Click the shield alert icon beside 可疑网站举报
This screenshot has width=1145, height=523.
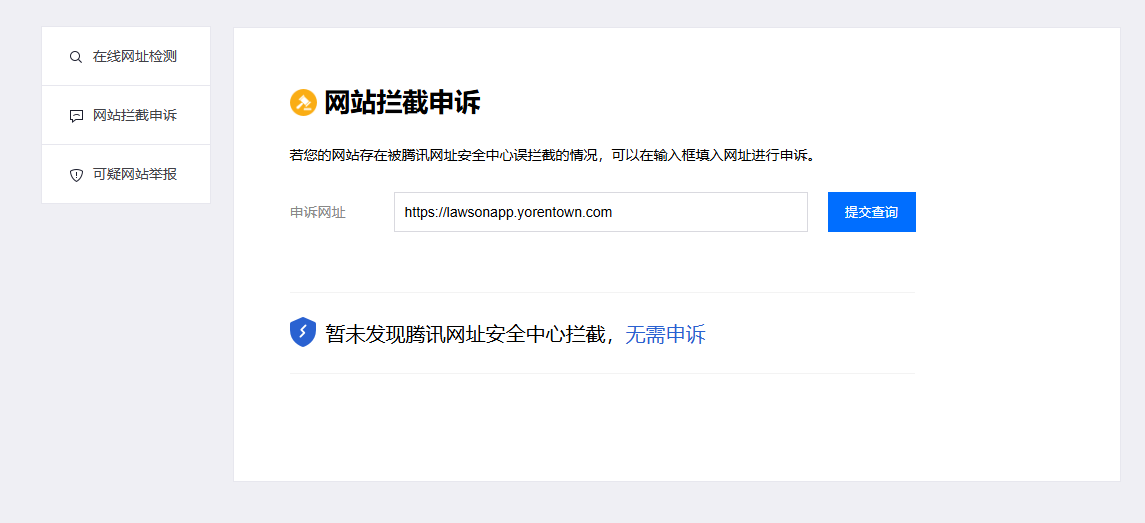76,175
